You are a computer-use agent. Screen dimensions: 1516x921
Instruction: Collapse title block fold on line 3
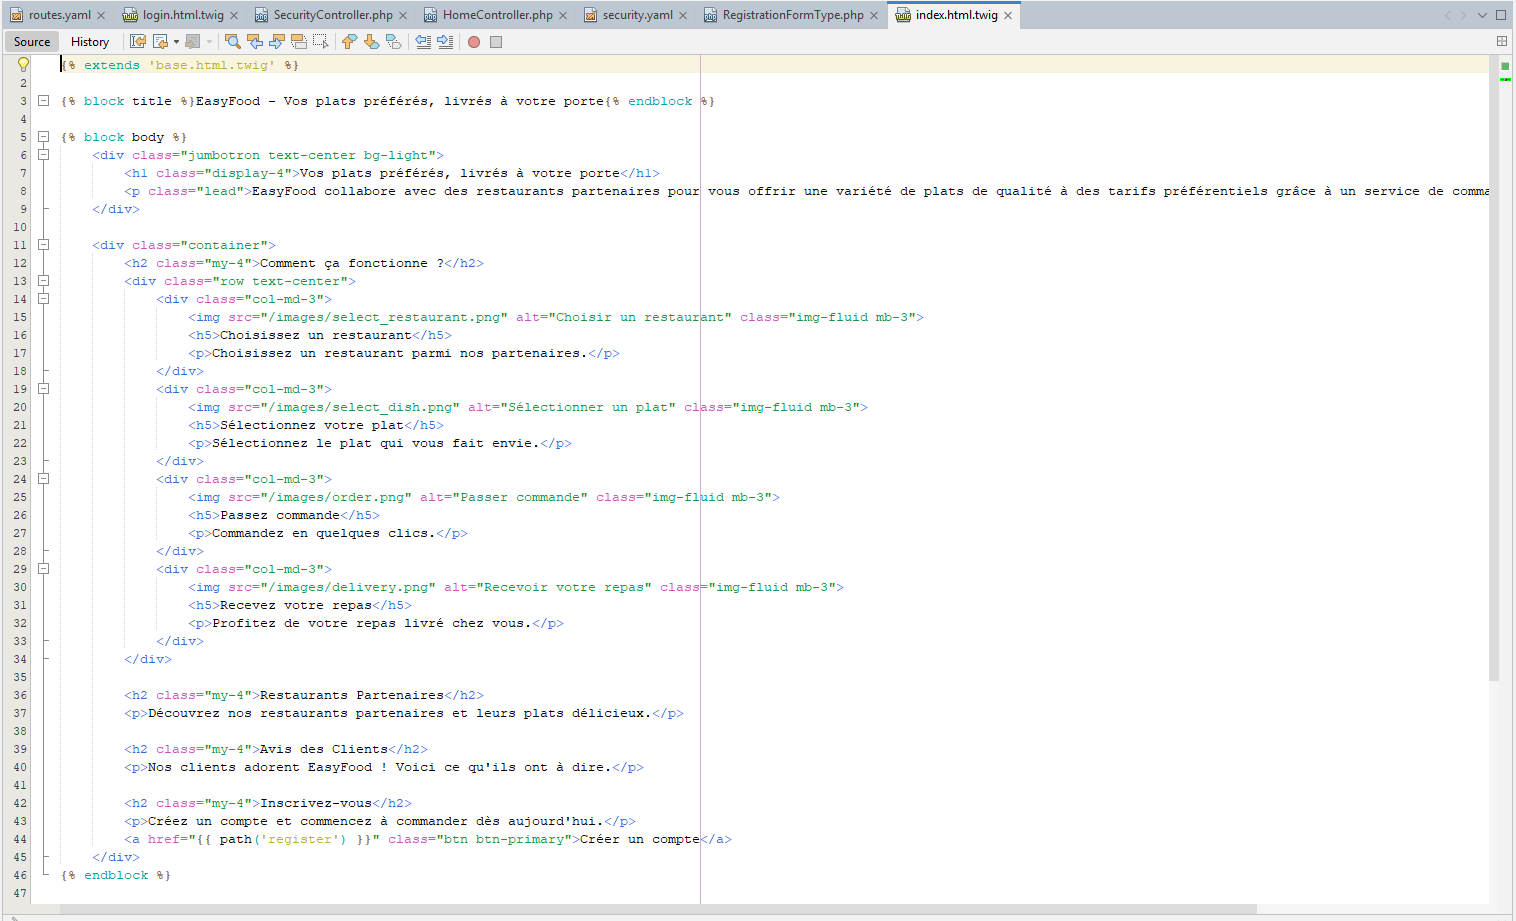[43, 100]
